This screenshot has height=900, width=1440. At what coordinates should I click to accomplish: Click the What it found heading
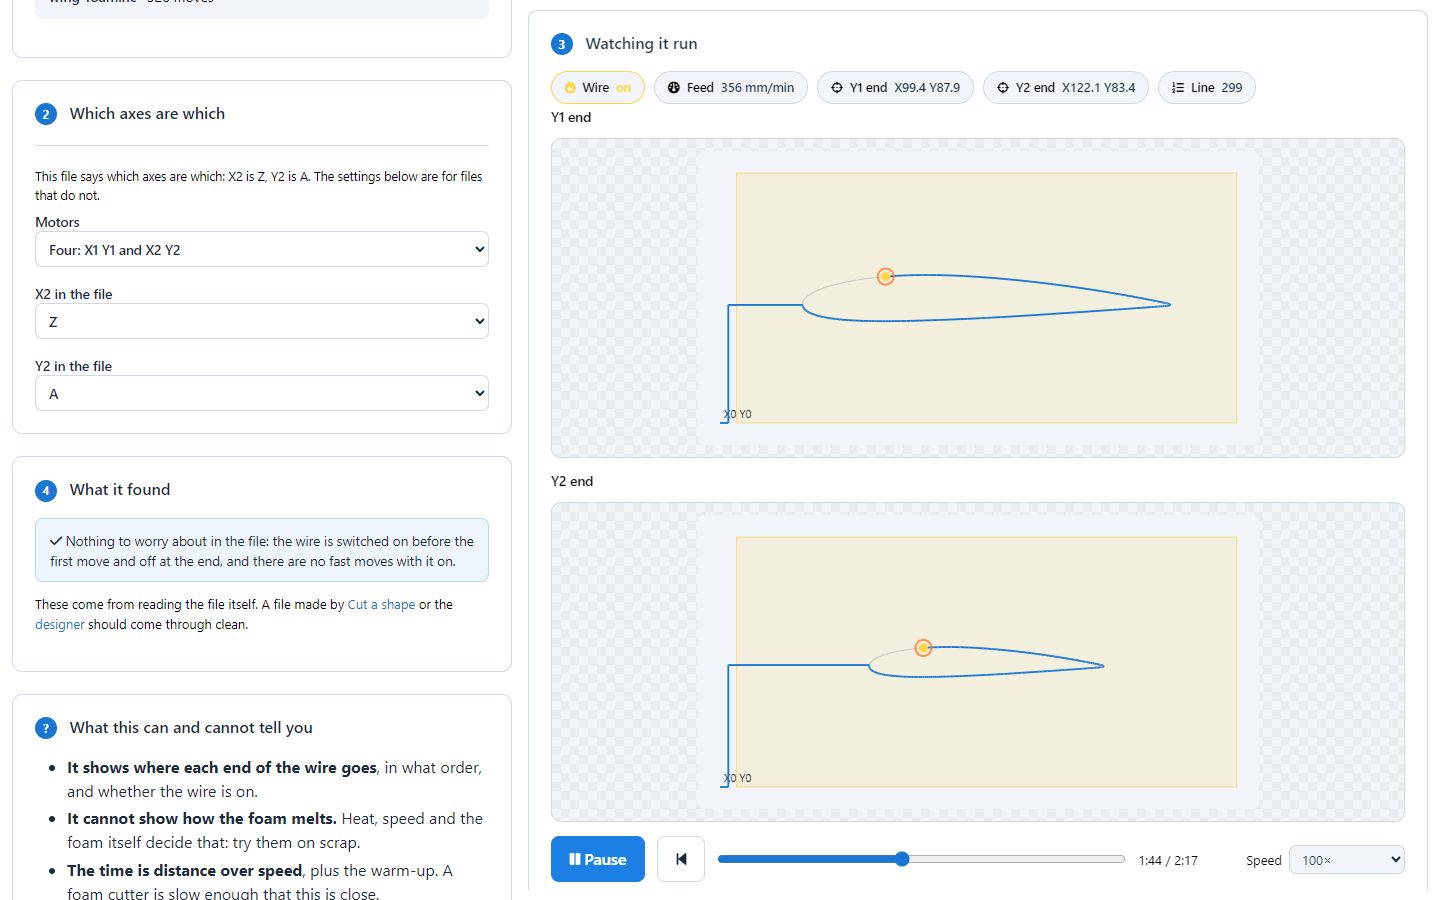pos(120,490)
